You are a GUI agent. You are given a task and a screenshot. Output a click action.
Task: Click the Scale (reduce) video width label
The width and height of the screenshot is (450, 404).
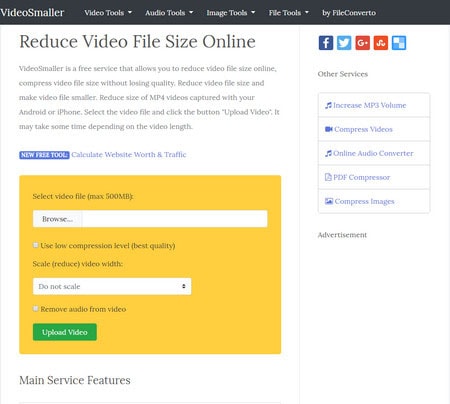[78, 264]
